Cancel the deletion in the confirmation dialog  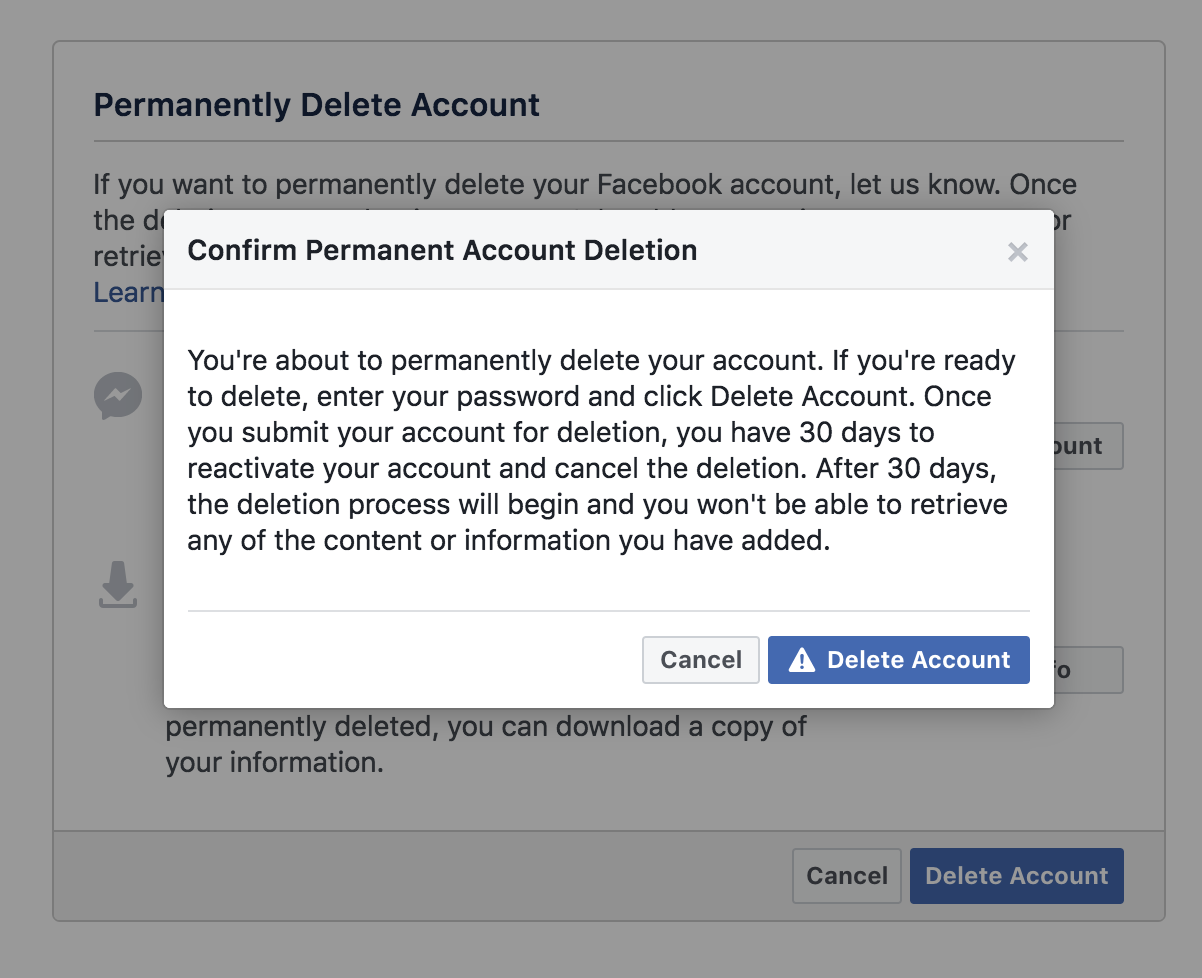point(701,660)
